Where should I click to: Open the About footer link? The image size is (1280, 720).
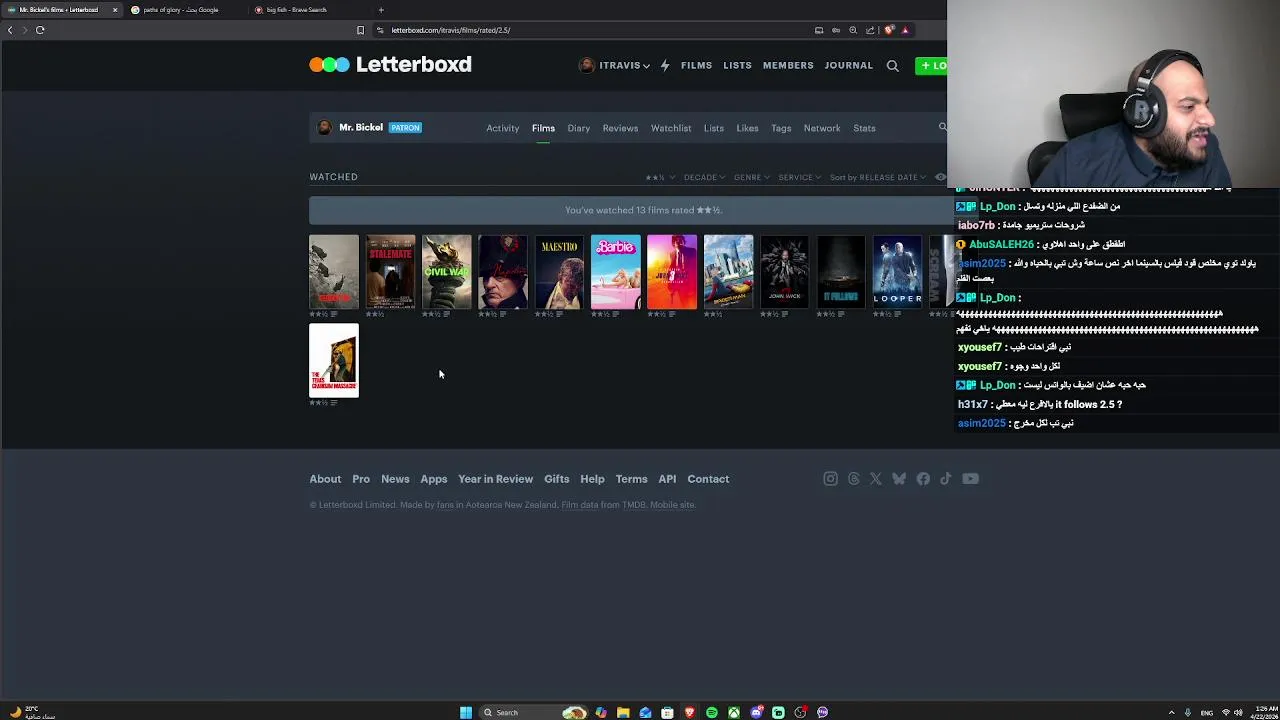tap(325, 479)
